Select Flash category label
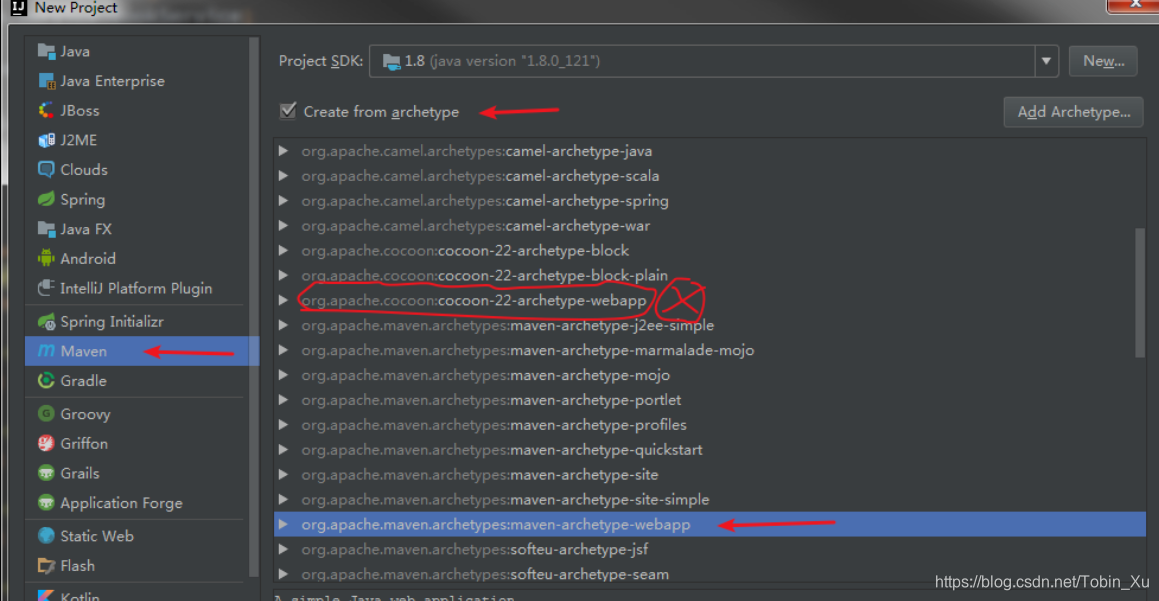1159x601 pixels. coord(78,566)
